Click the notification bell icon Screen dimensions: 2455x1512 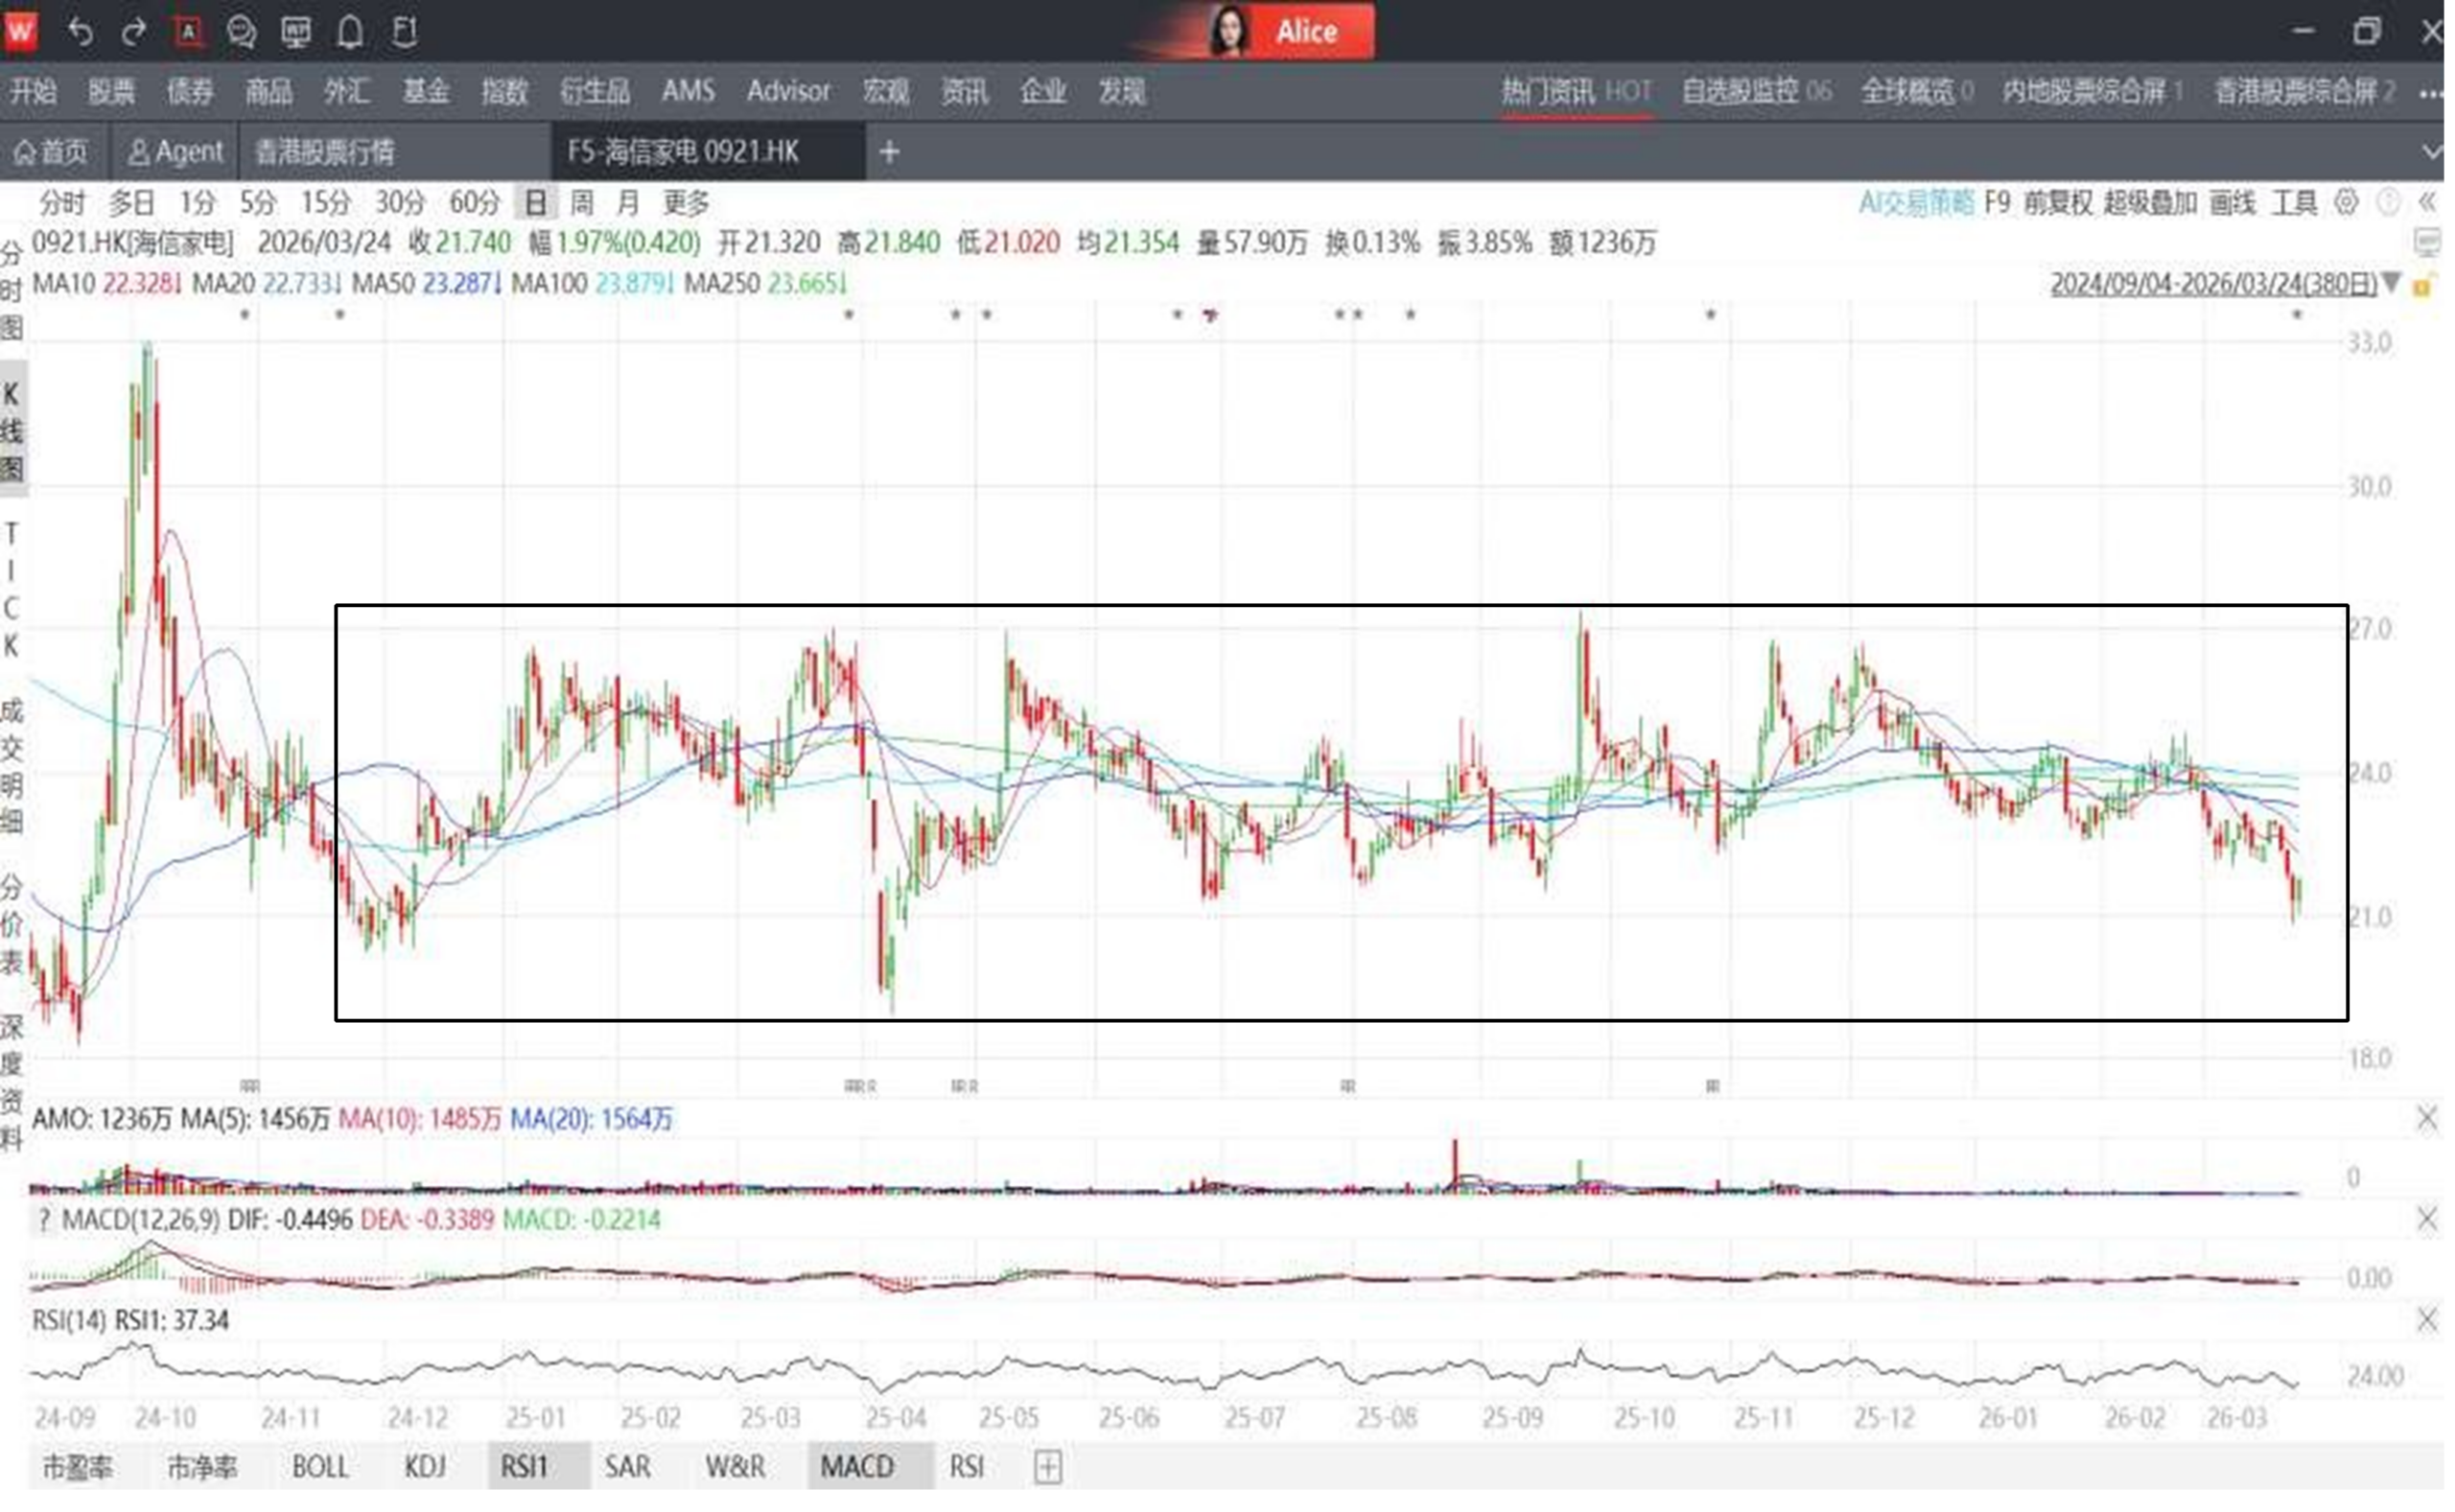coord(349,32)
